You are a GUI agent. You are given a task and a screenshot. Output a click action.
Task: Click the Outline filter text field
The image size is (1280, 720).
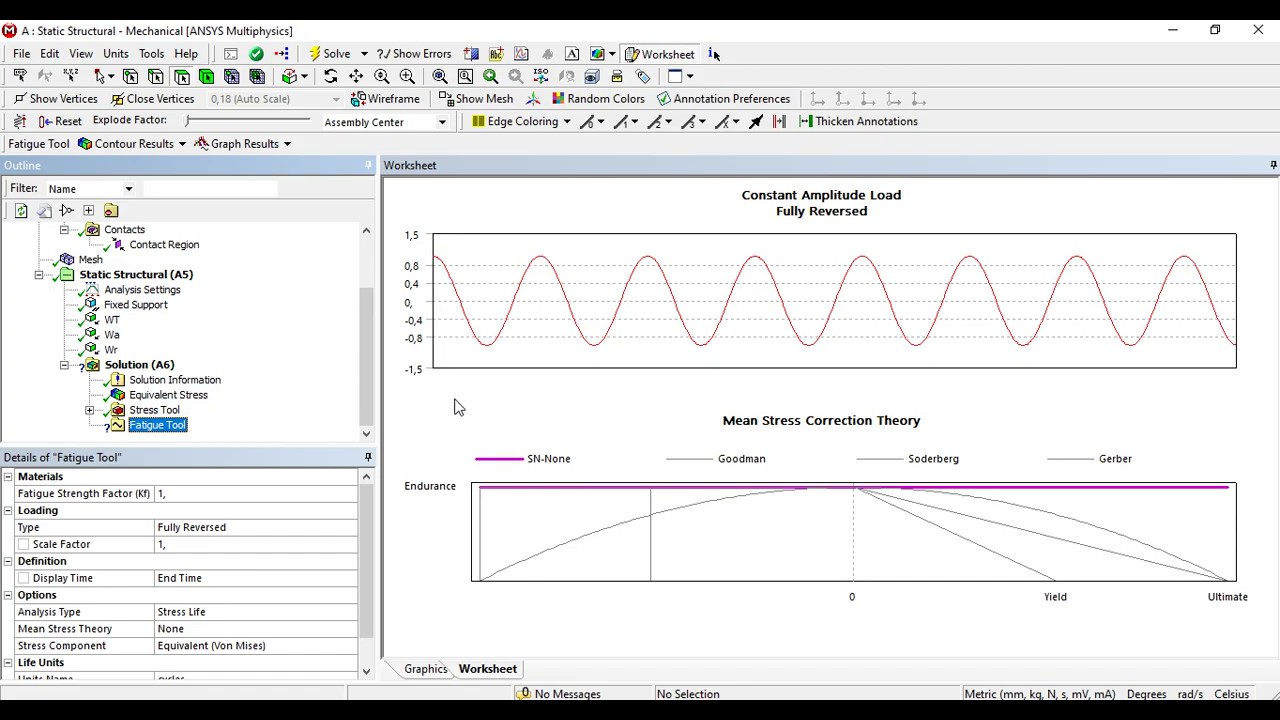[210, 189]
